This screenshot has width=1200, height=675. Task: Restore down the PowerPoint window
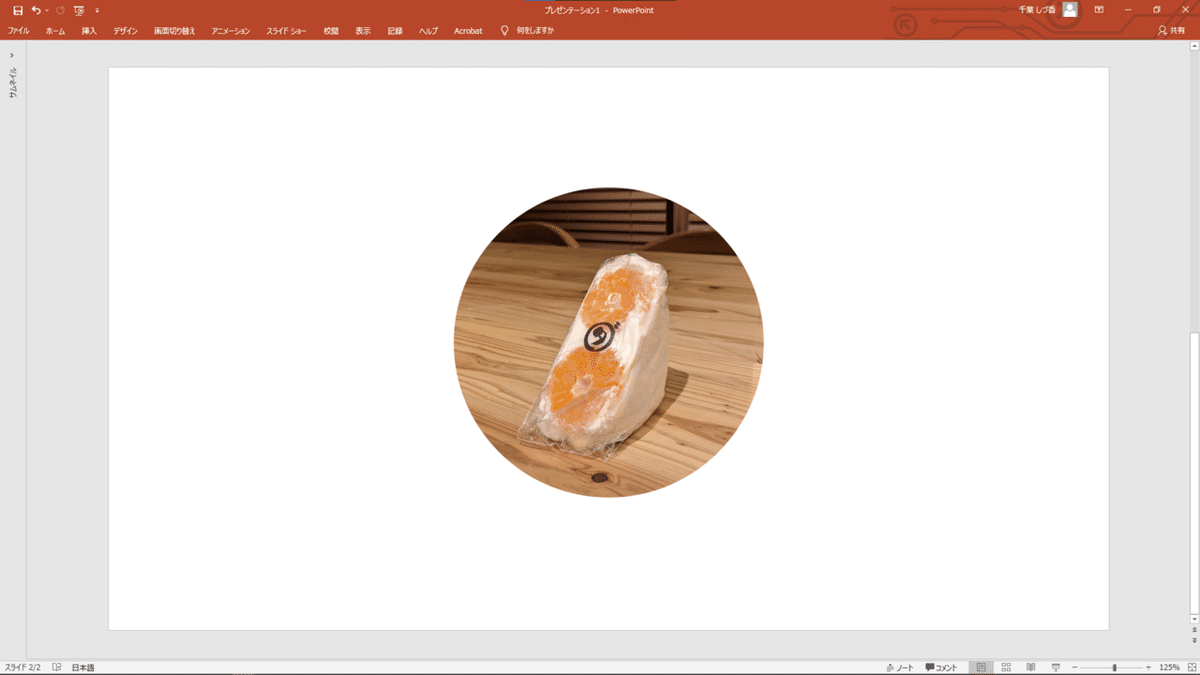[x=1156, y=9]
